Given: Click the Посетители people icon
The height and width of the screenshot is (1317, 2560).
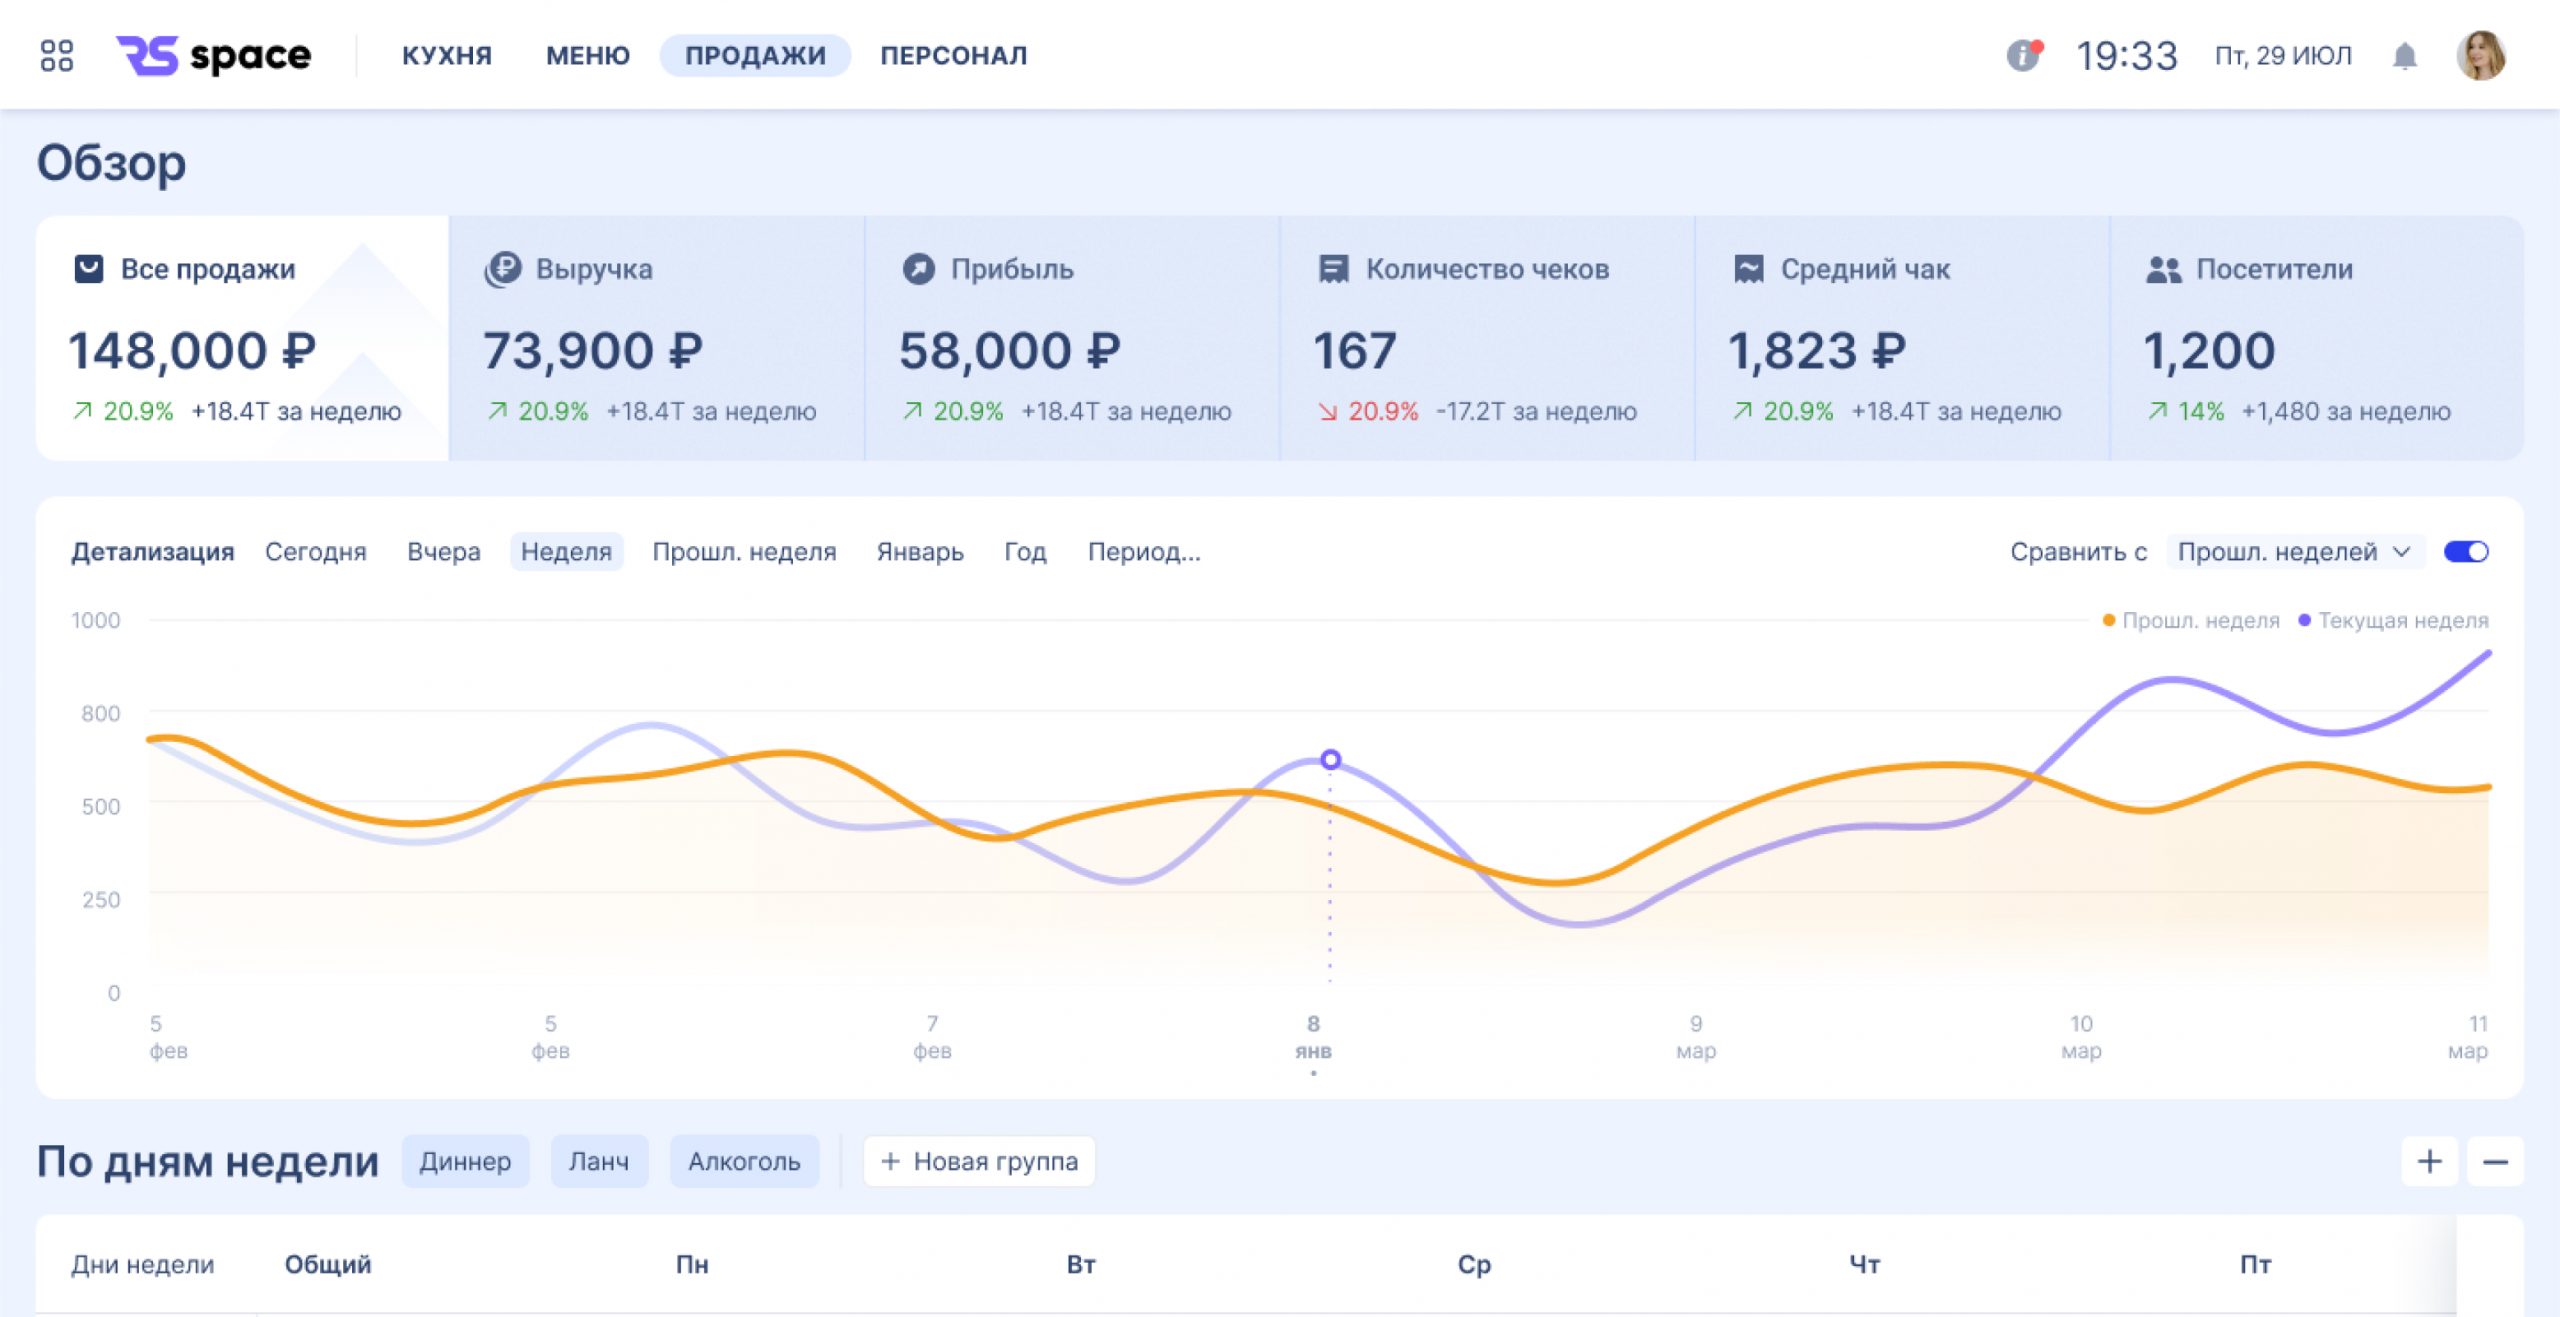Looking at the screenshot, I should coord(2163,268).
